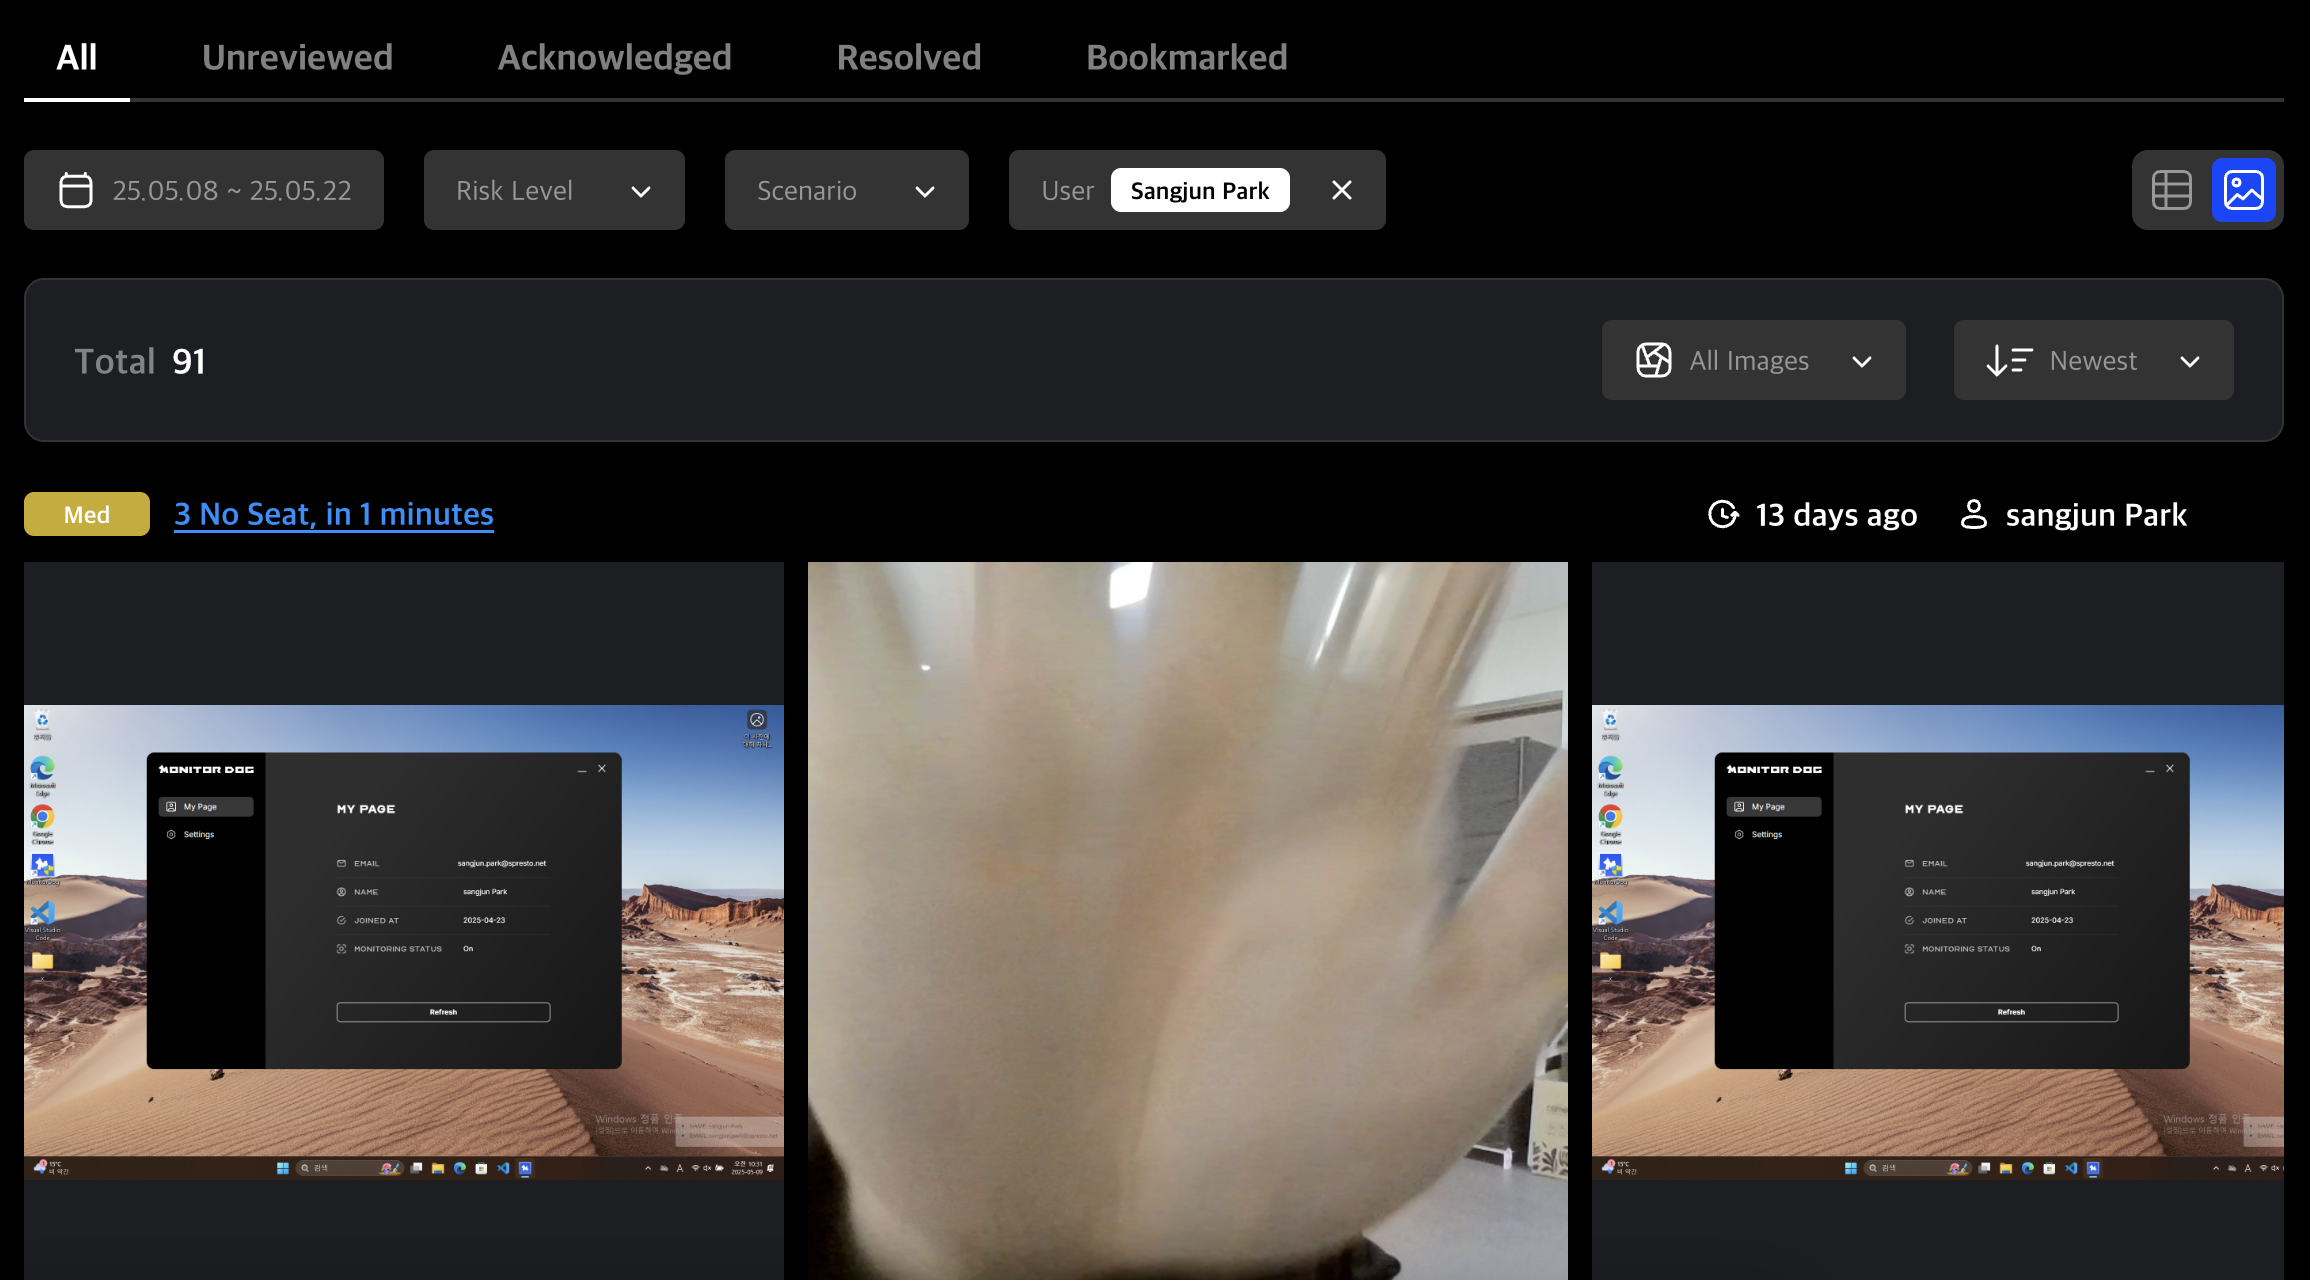The image size is (2310, 1280).
Task: Open the '3 No Seat, in 1 minutes' link
Action: [333, 514]
